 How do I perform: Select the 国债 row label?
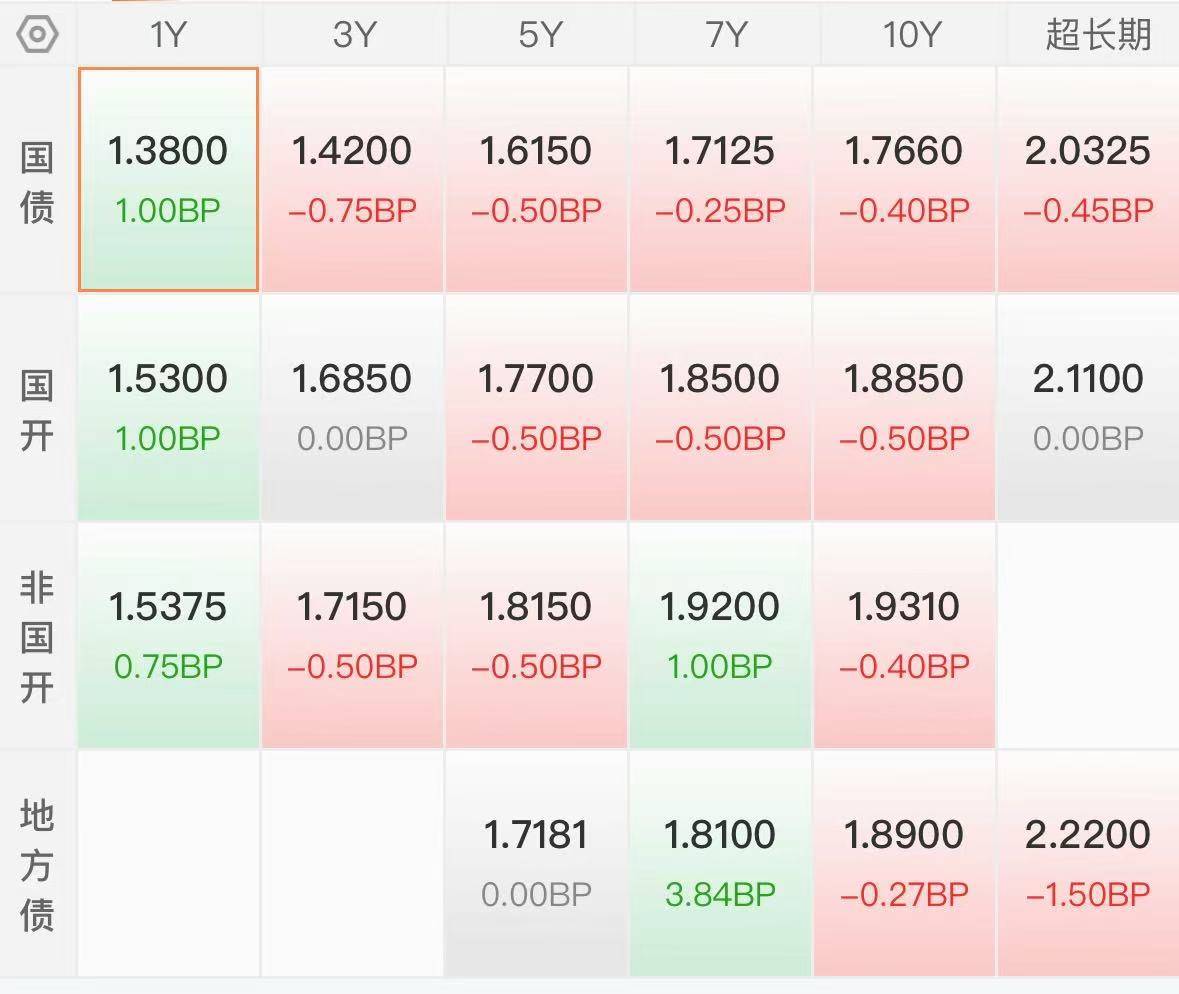[x=37, y=182]
